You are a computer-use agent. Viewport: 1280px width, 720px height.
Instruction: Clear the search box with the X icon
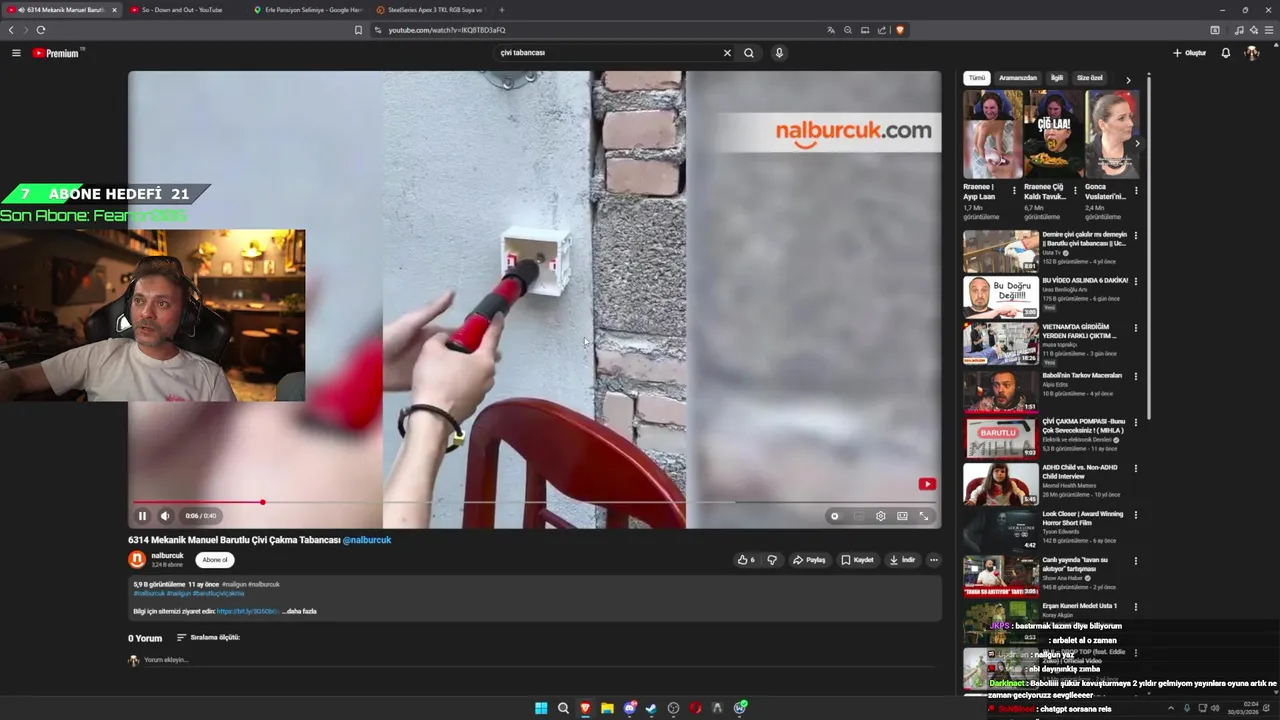727,53
